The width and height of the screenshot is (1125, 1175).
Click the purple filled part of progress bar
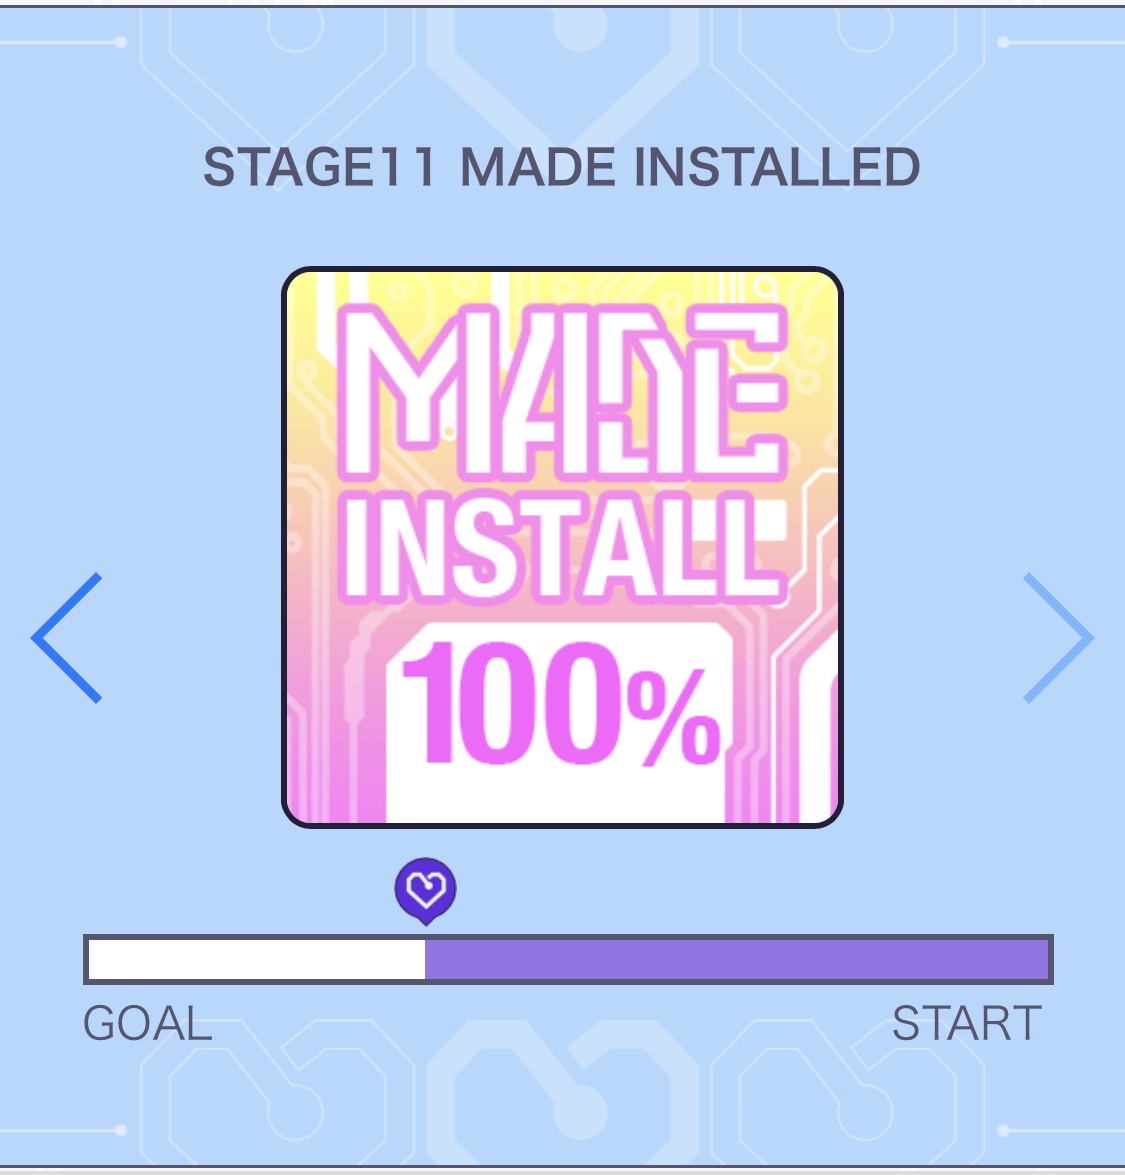coord(736,960)
